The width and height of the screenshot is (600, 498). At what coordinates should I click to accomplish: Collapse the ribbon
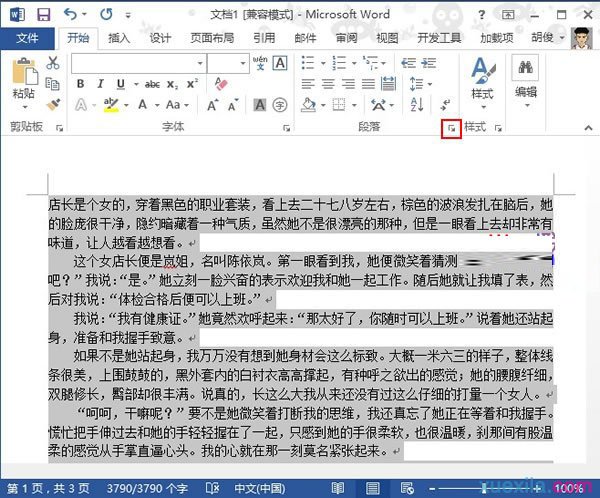click(588, 128)
